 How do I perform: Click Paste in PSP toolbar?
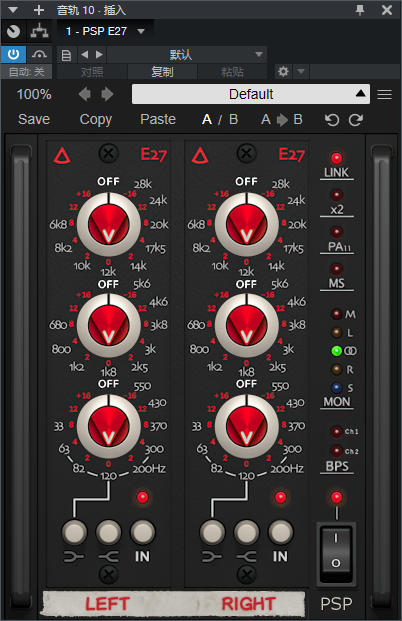pyautogui.click(x=158, y=119)
